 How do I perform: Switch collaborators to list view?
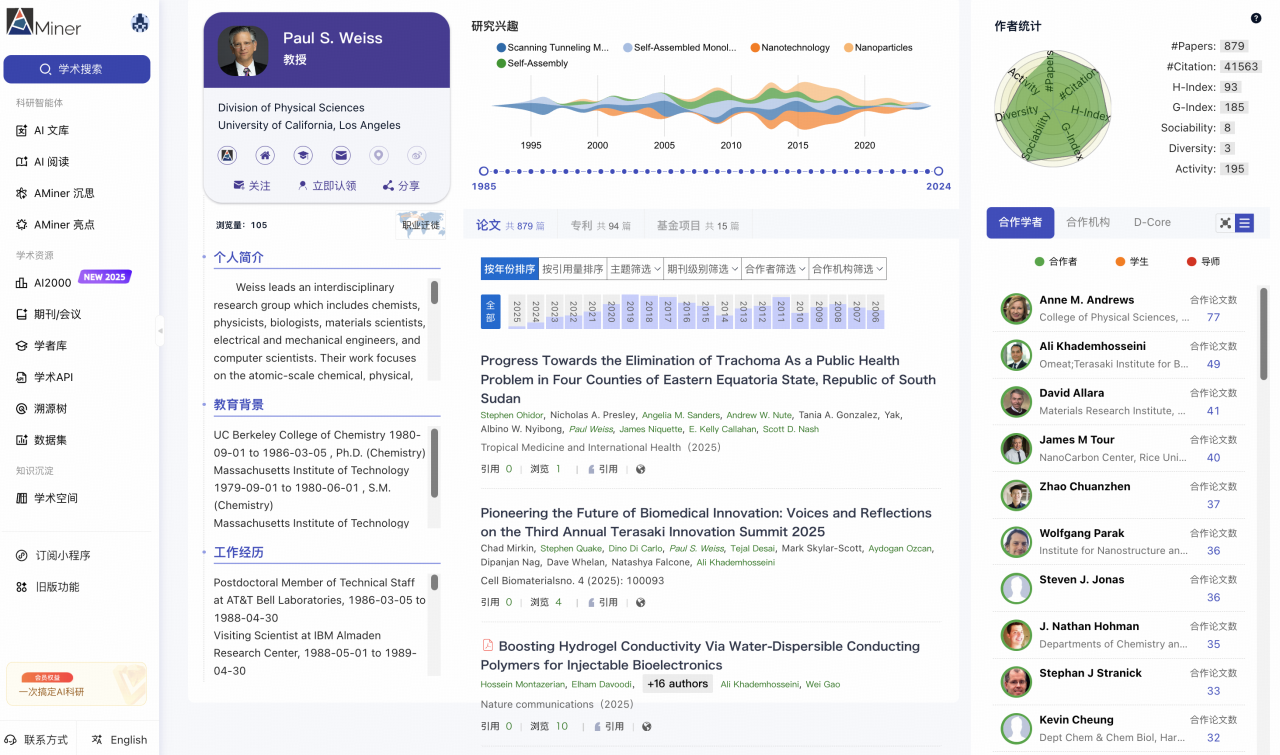[x=1244, y=223]
